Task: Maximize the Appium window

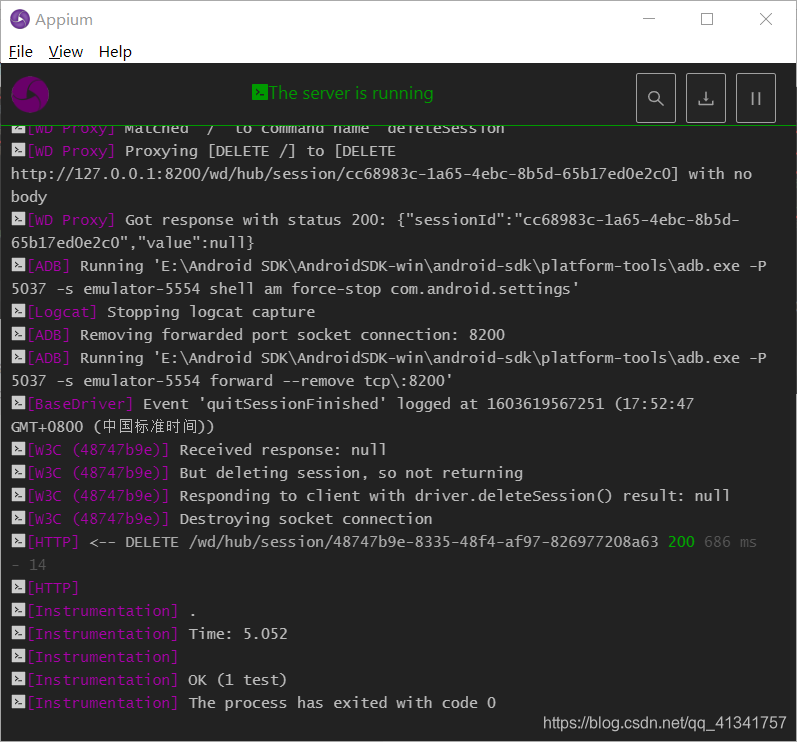Action: [707, 19]
